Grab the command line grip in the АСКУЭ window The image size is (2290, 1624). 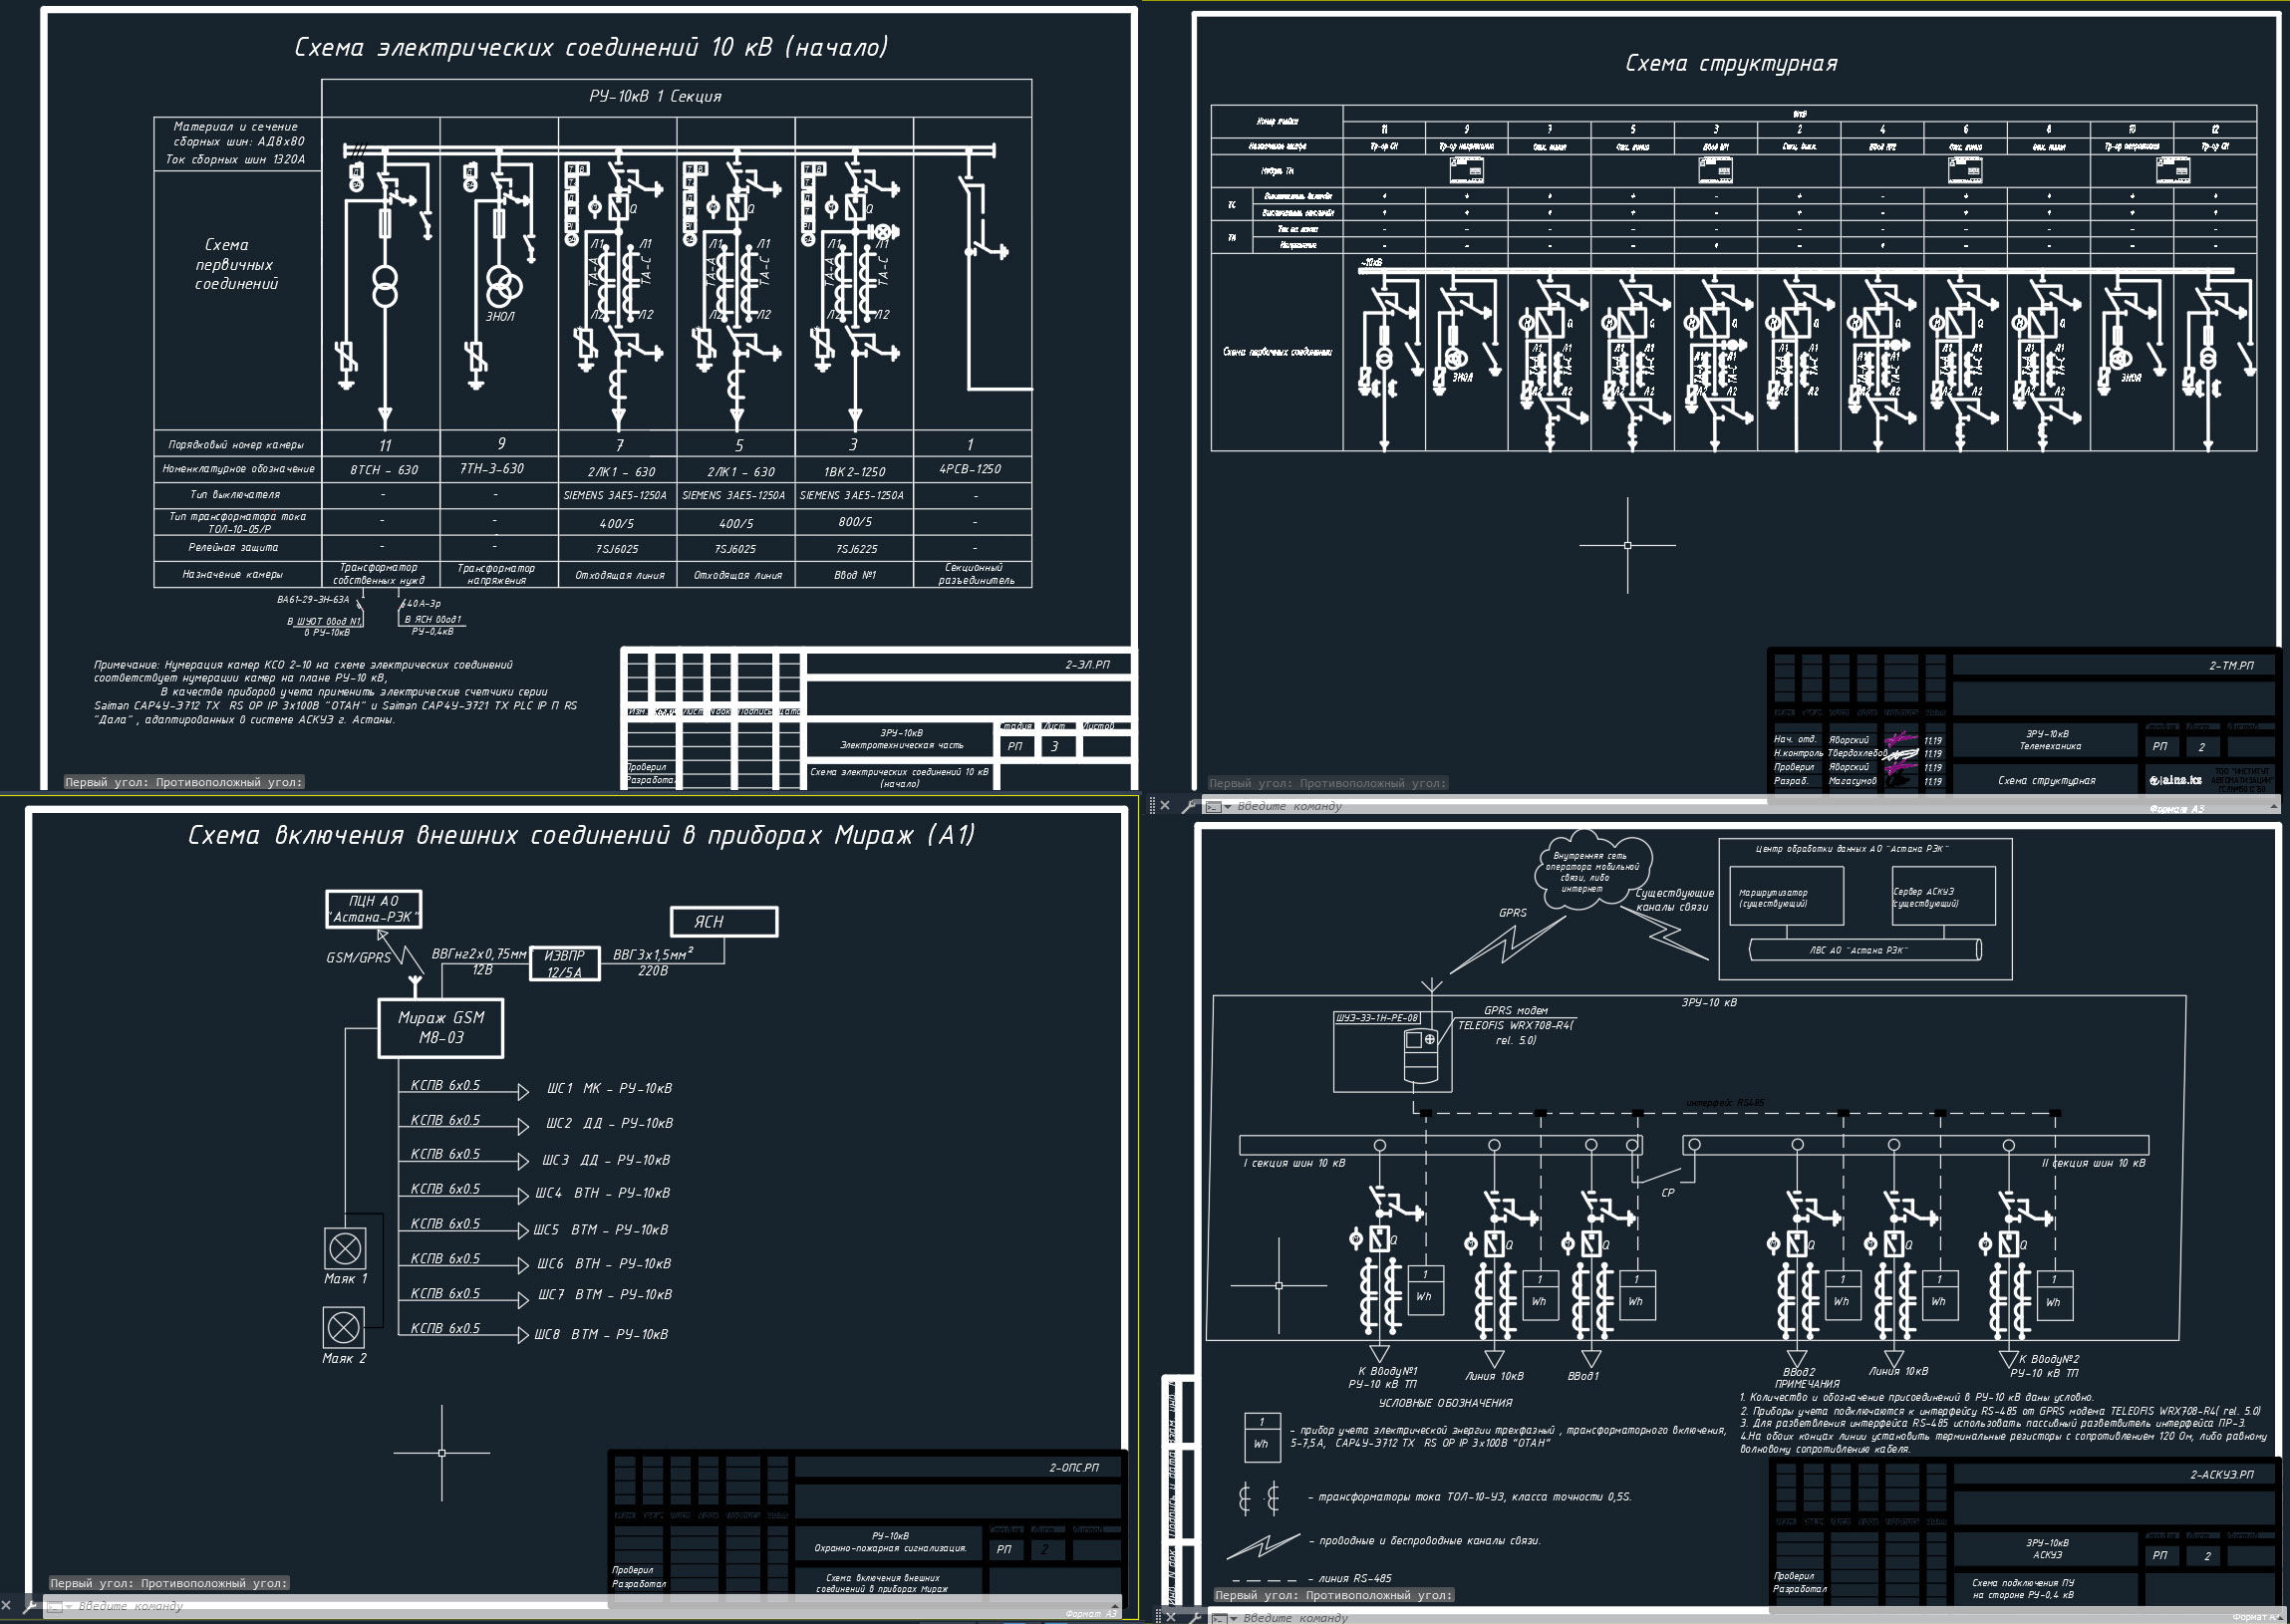(x=1159, y=1616)
